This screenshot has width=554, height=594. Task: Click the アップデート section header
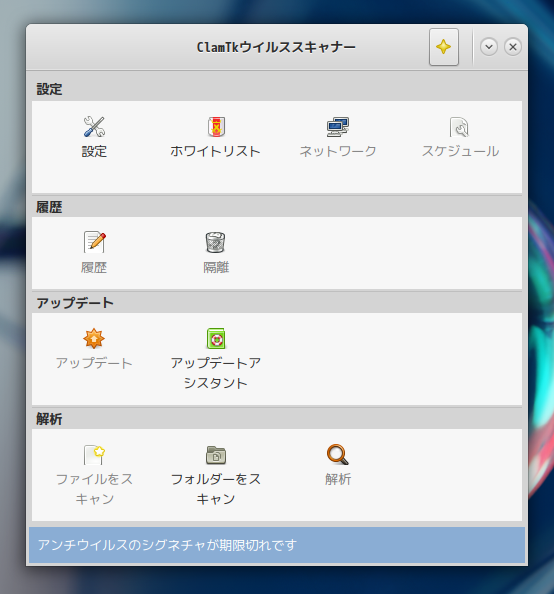coord(75,303)
